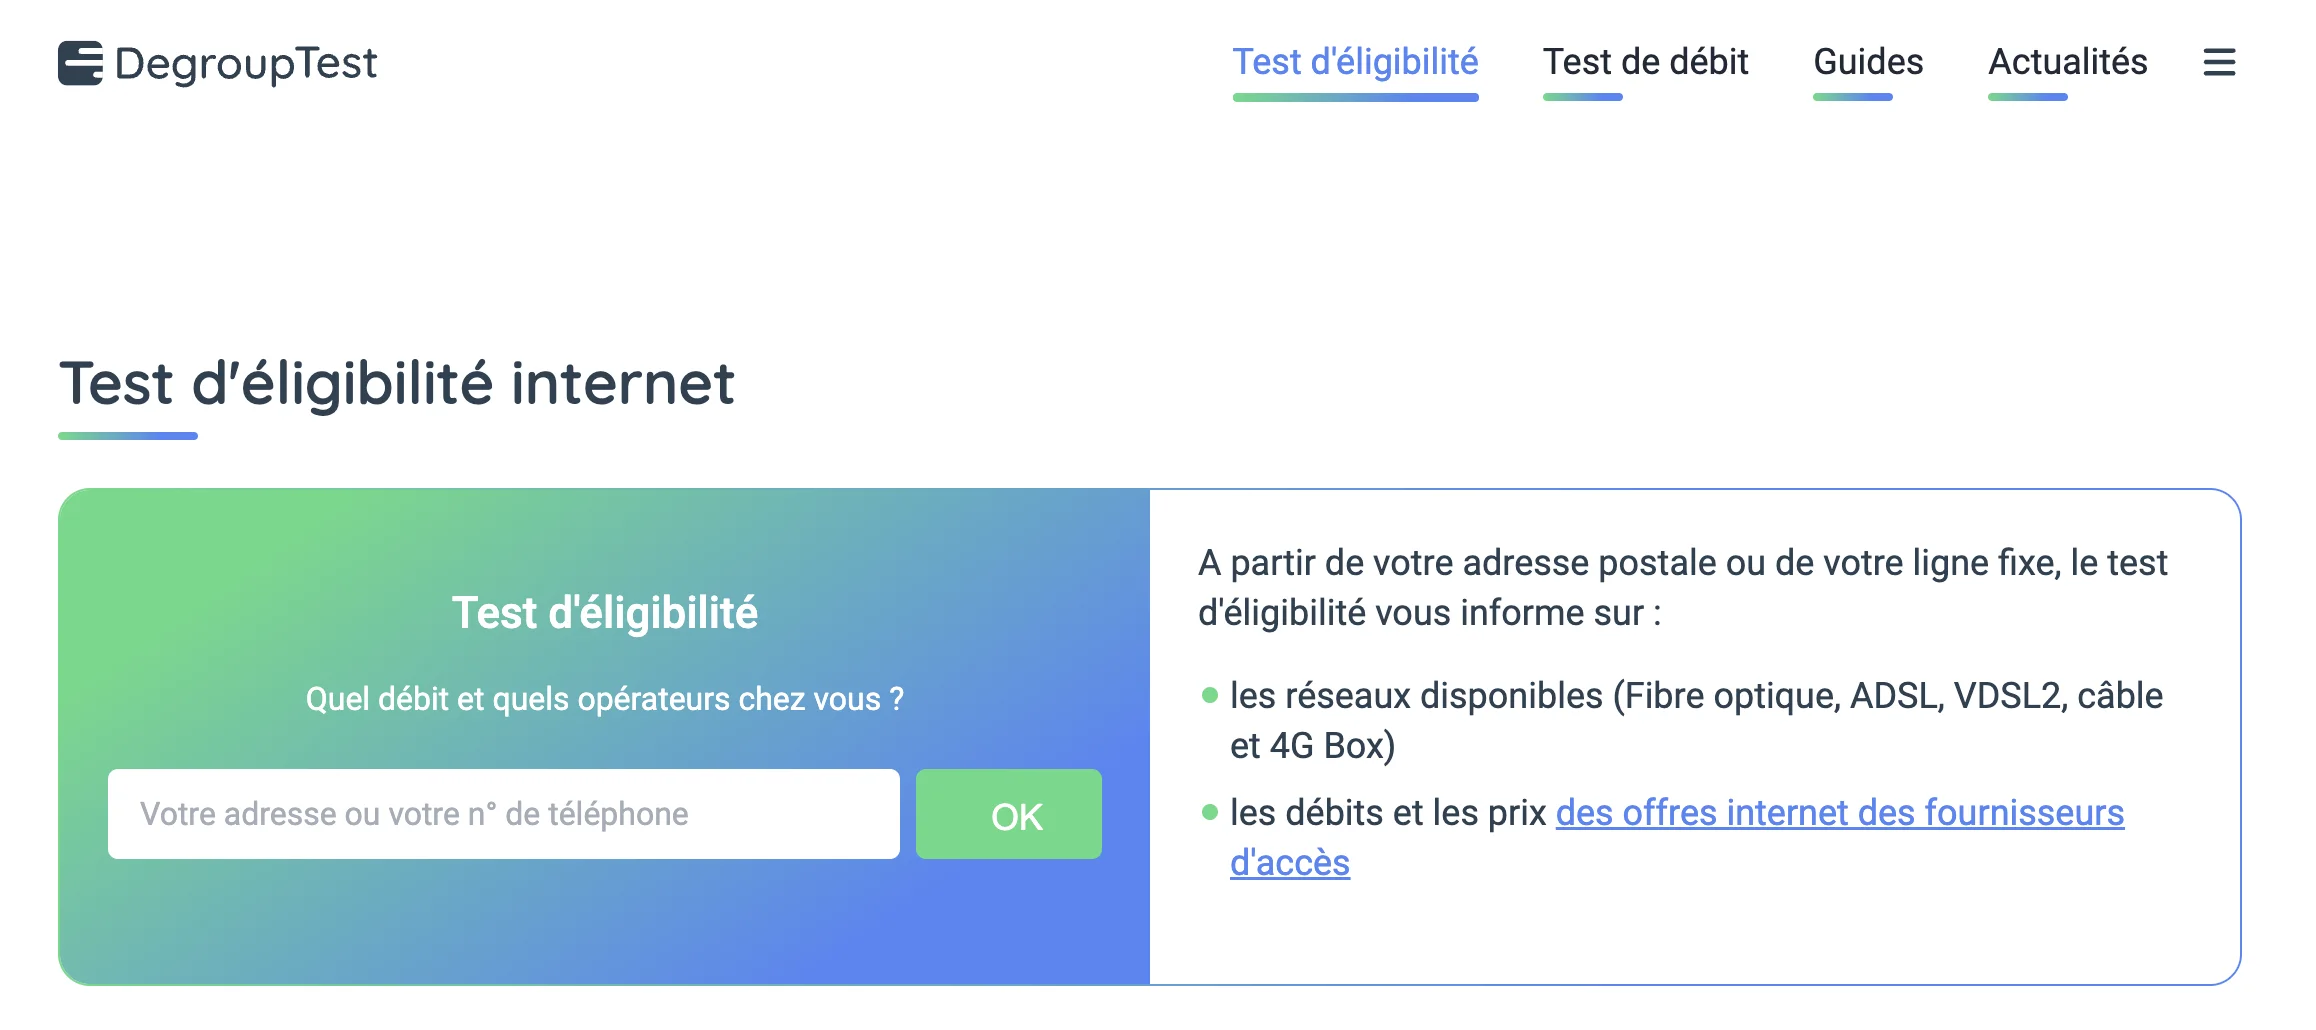Click the Quel débit et quels opérateurs subtitle

(604, 699)
